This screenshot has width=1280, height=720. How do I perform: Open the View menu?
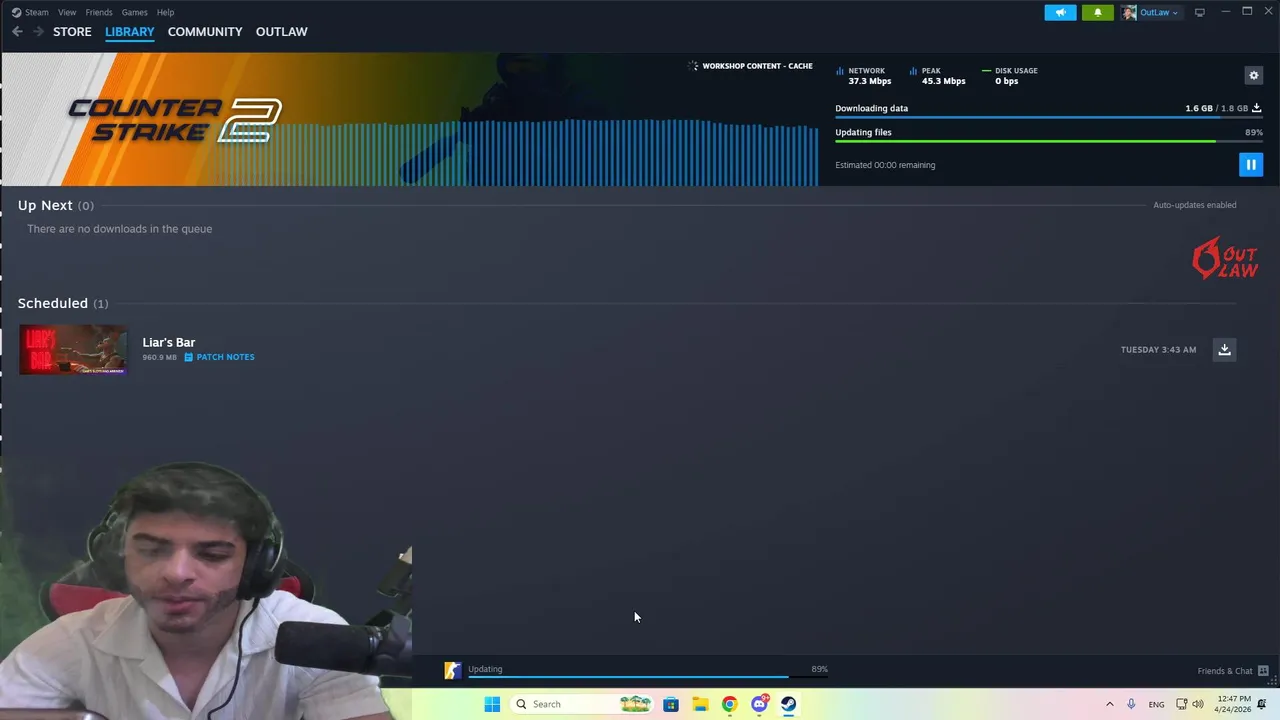click(x=67, y=12)
